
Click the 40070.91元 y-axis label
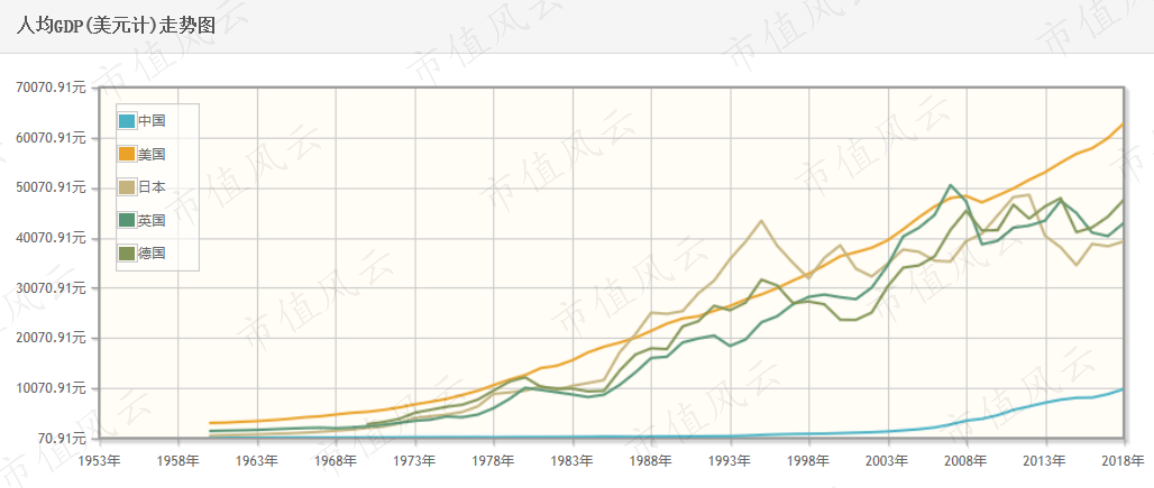coord(51,238)
